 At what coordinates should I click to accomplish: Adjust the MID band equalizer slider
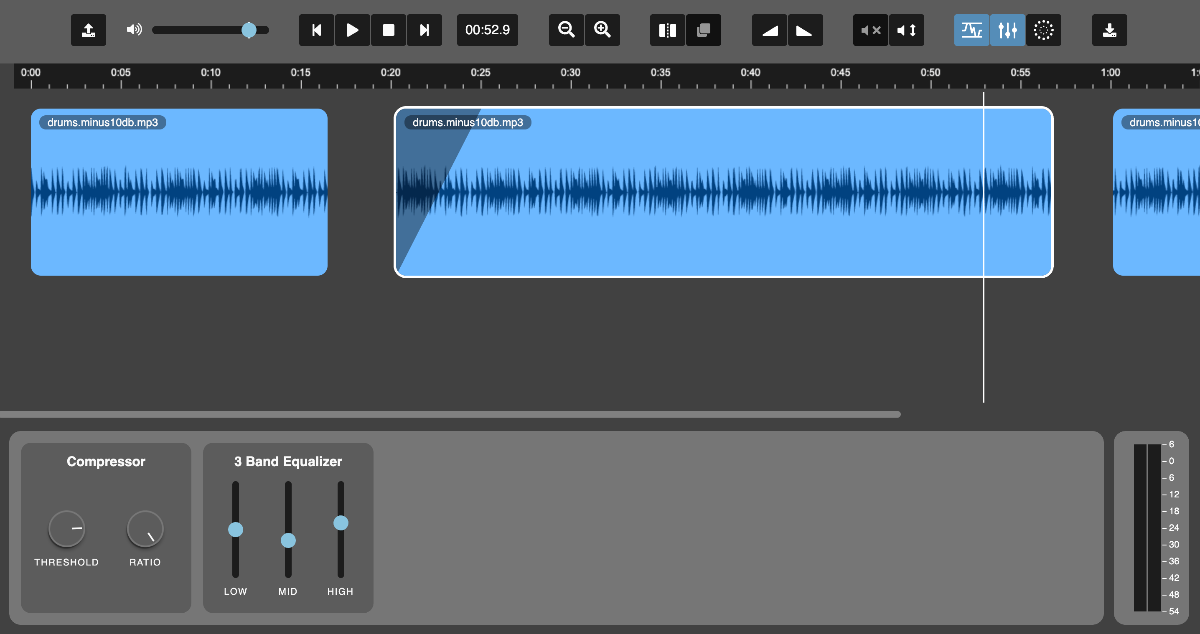click(288, 529)
